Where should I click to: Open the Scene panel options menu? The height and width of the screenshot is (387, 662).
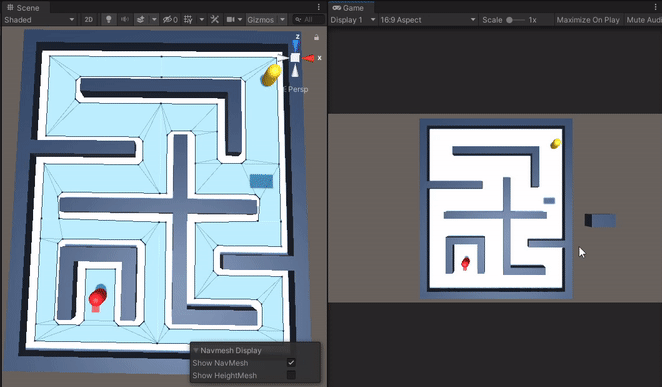[319, 7]
